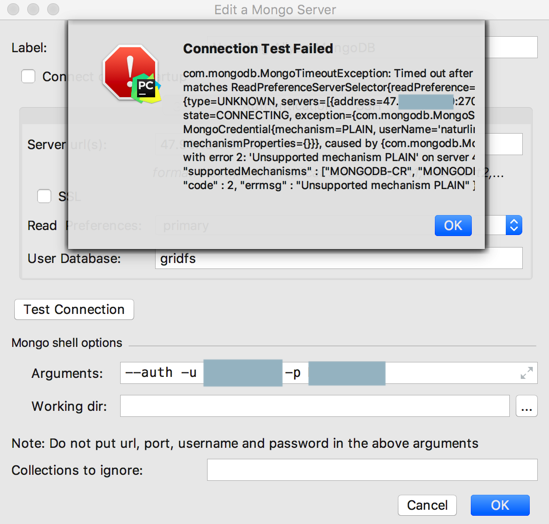Click the red error stop icon
The width and height of the screenshot is (549, 524).
pyautogui.click(x=130, y=71)
